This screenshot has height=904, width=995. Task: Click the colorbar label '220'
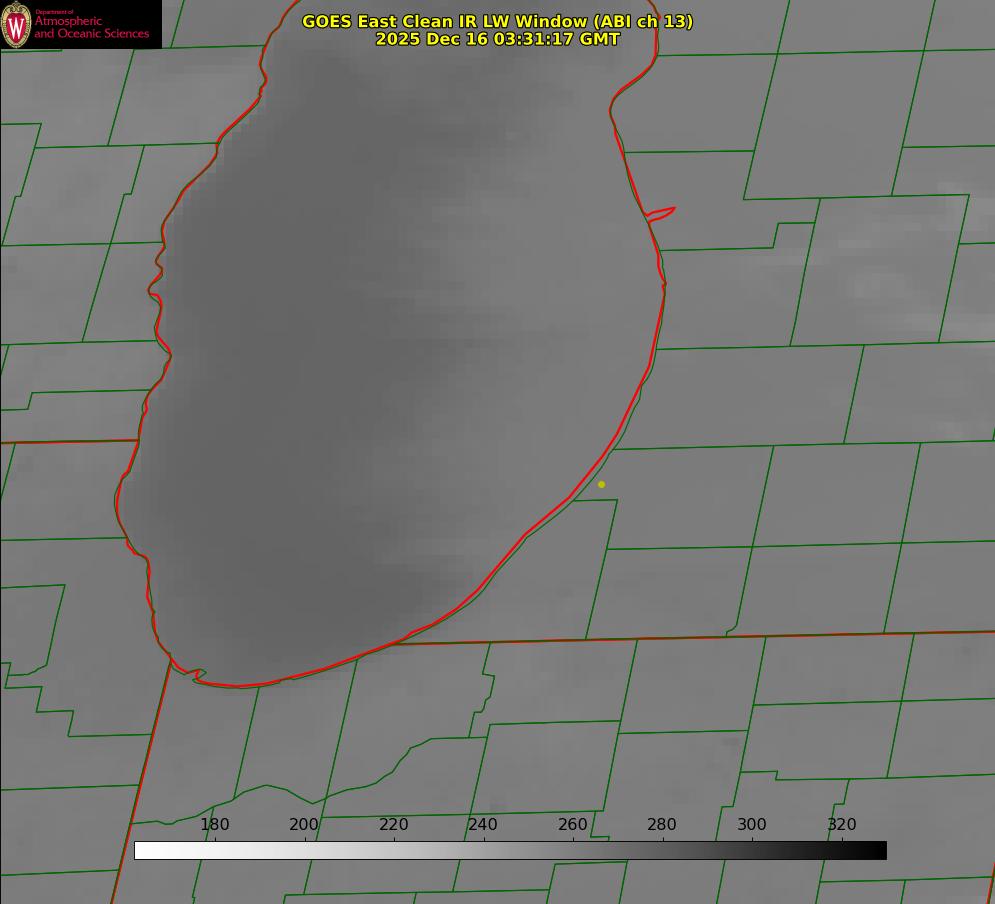pyautogui.click(x=393, y=824)
